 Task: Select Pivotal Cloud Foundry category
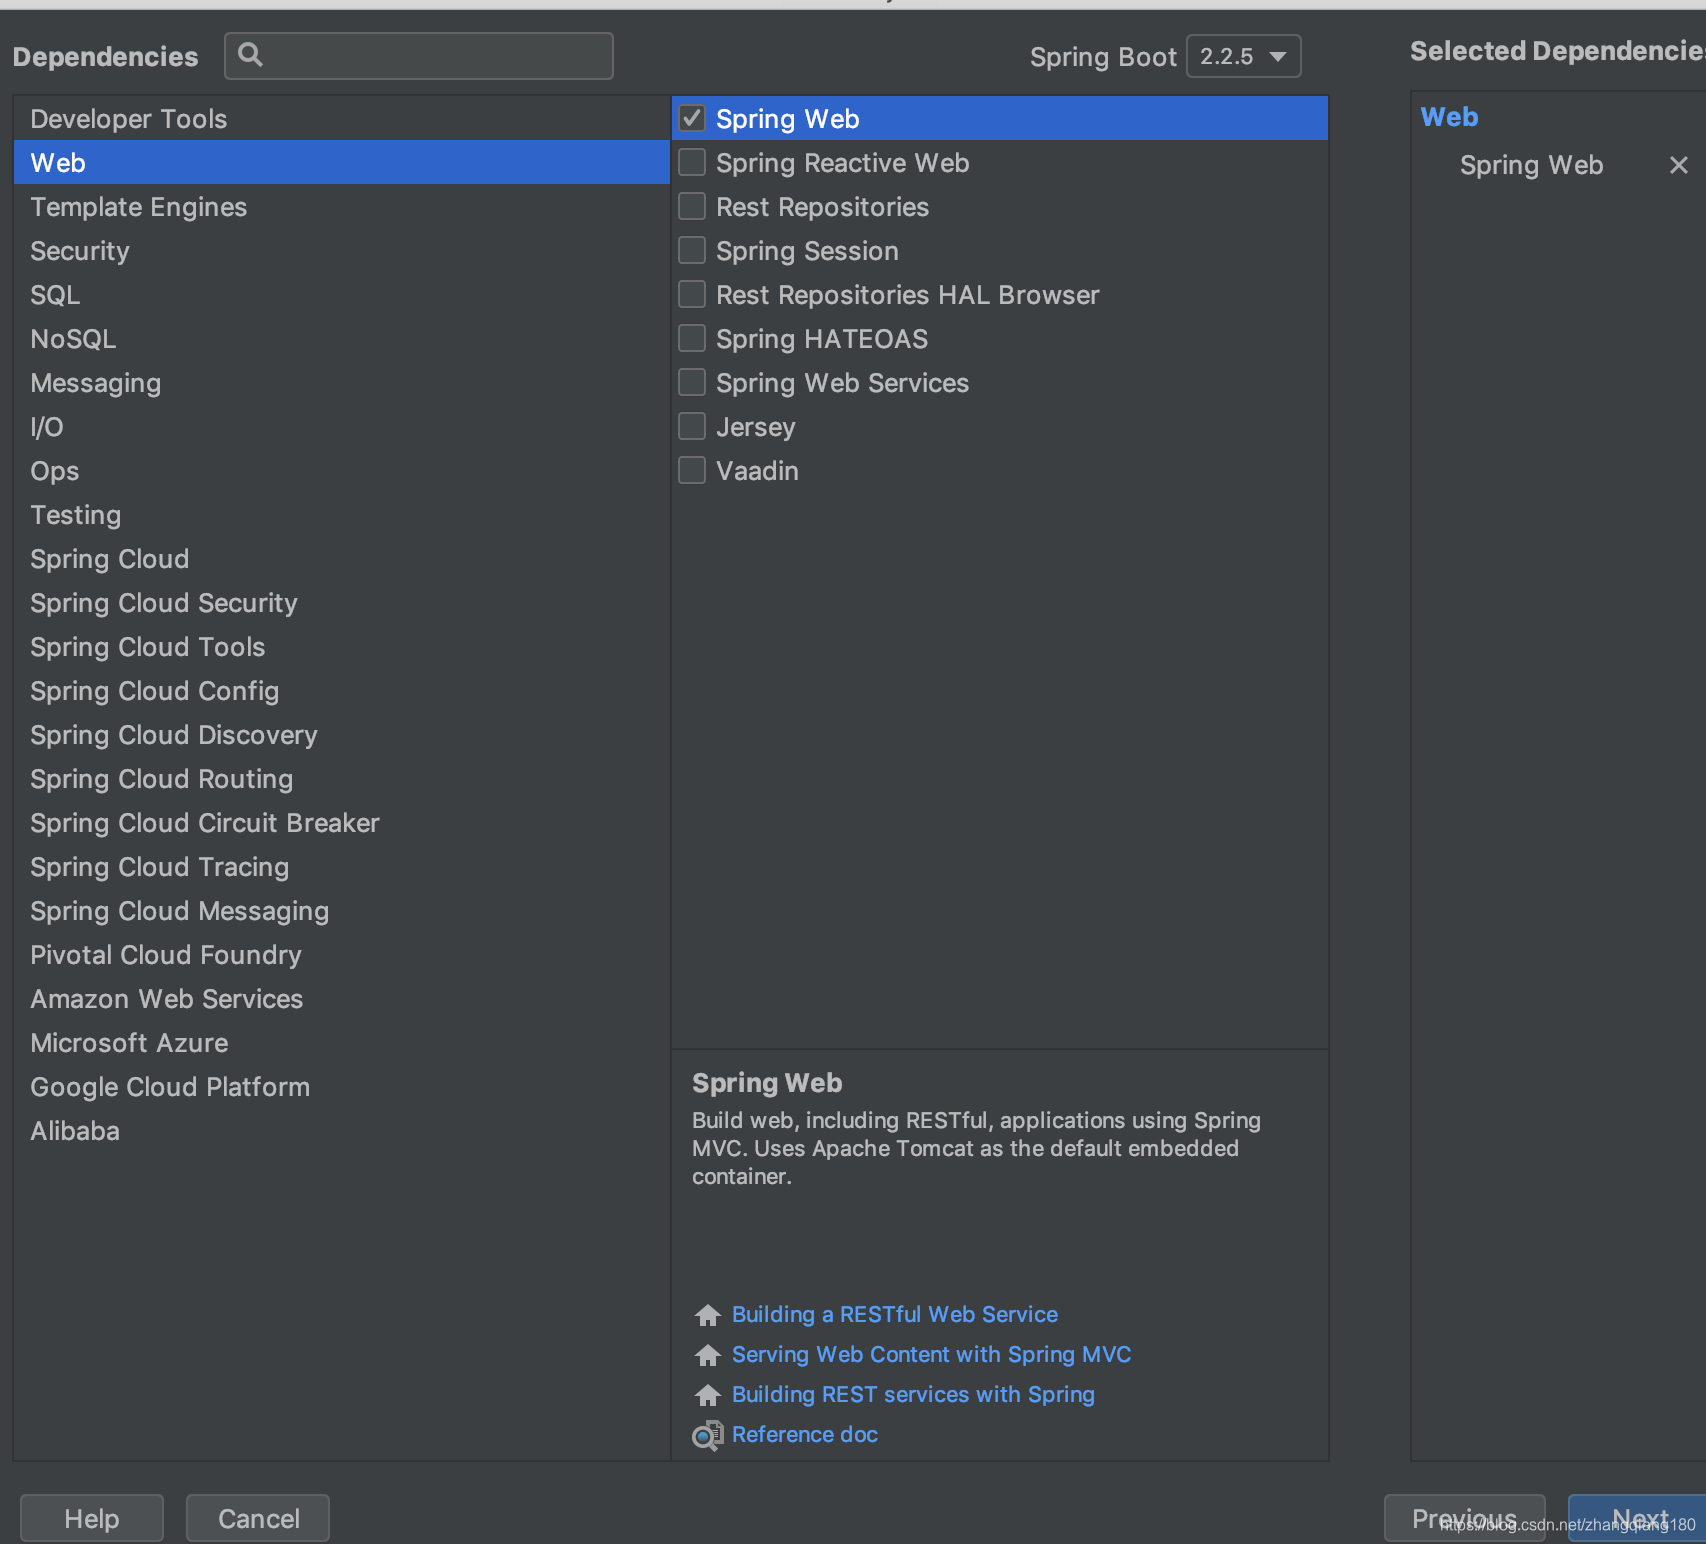point(341,954)
